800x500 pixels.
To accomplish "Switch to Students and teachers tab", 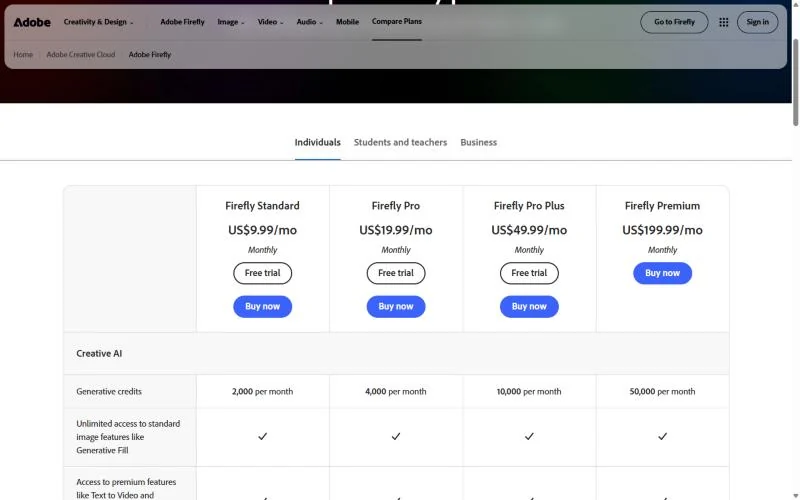I will tap(400, 142).
